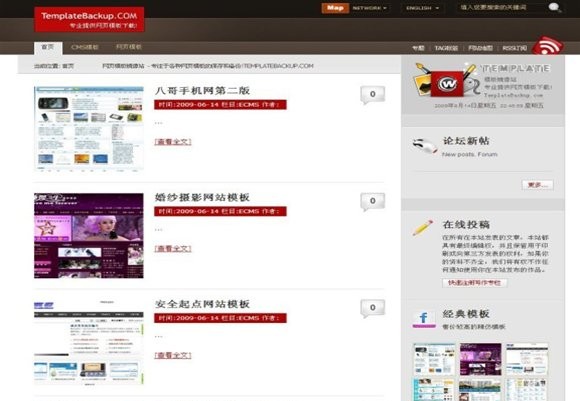Click the button below 在线投稿 description

click(x=475, y=283)
